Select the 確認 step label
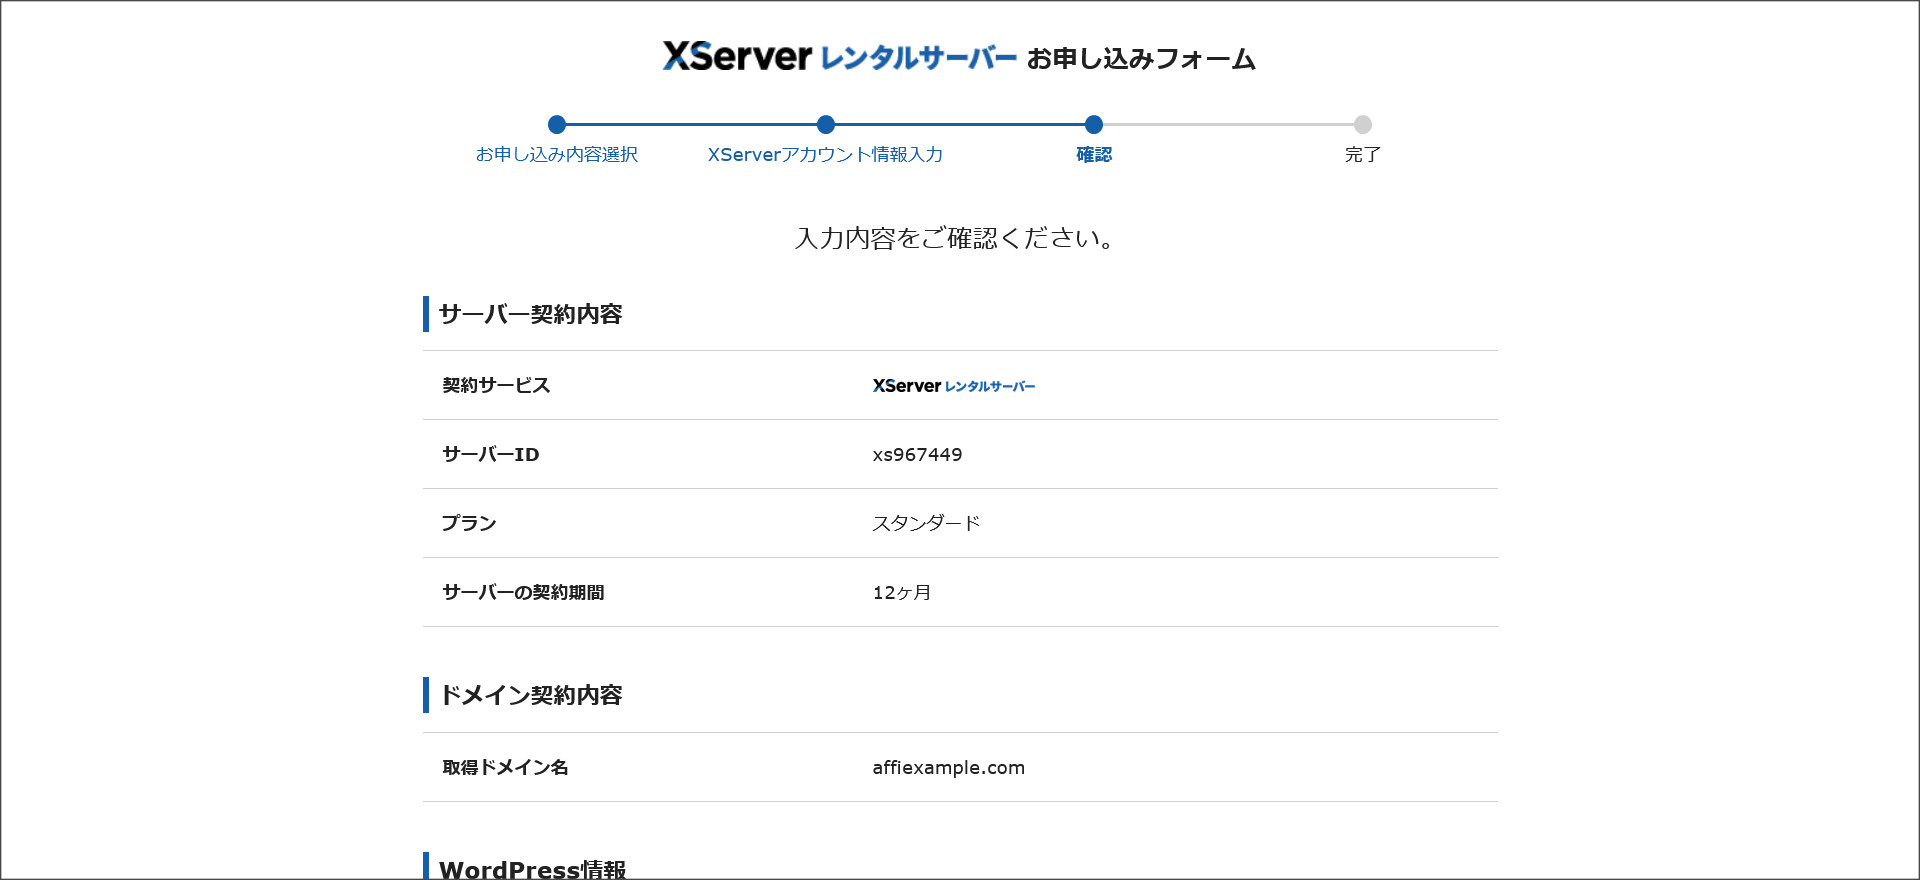 pyautogui.click(x=1094, y=155)
